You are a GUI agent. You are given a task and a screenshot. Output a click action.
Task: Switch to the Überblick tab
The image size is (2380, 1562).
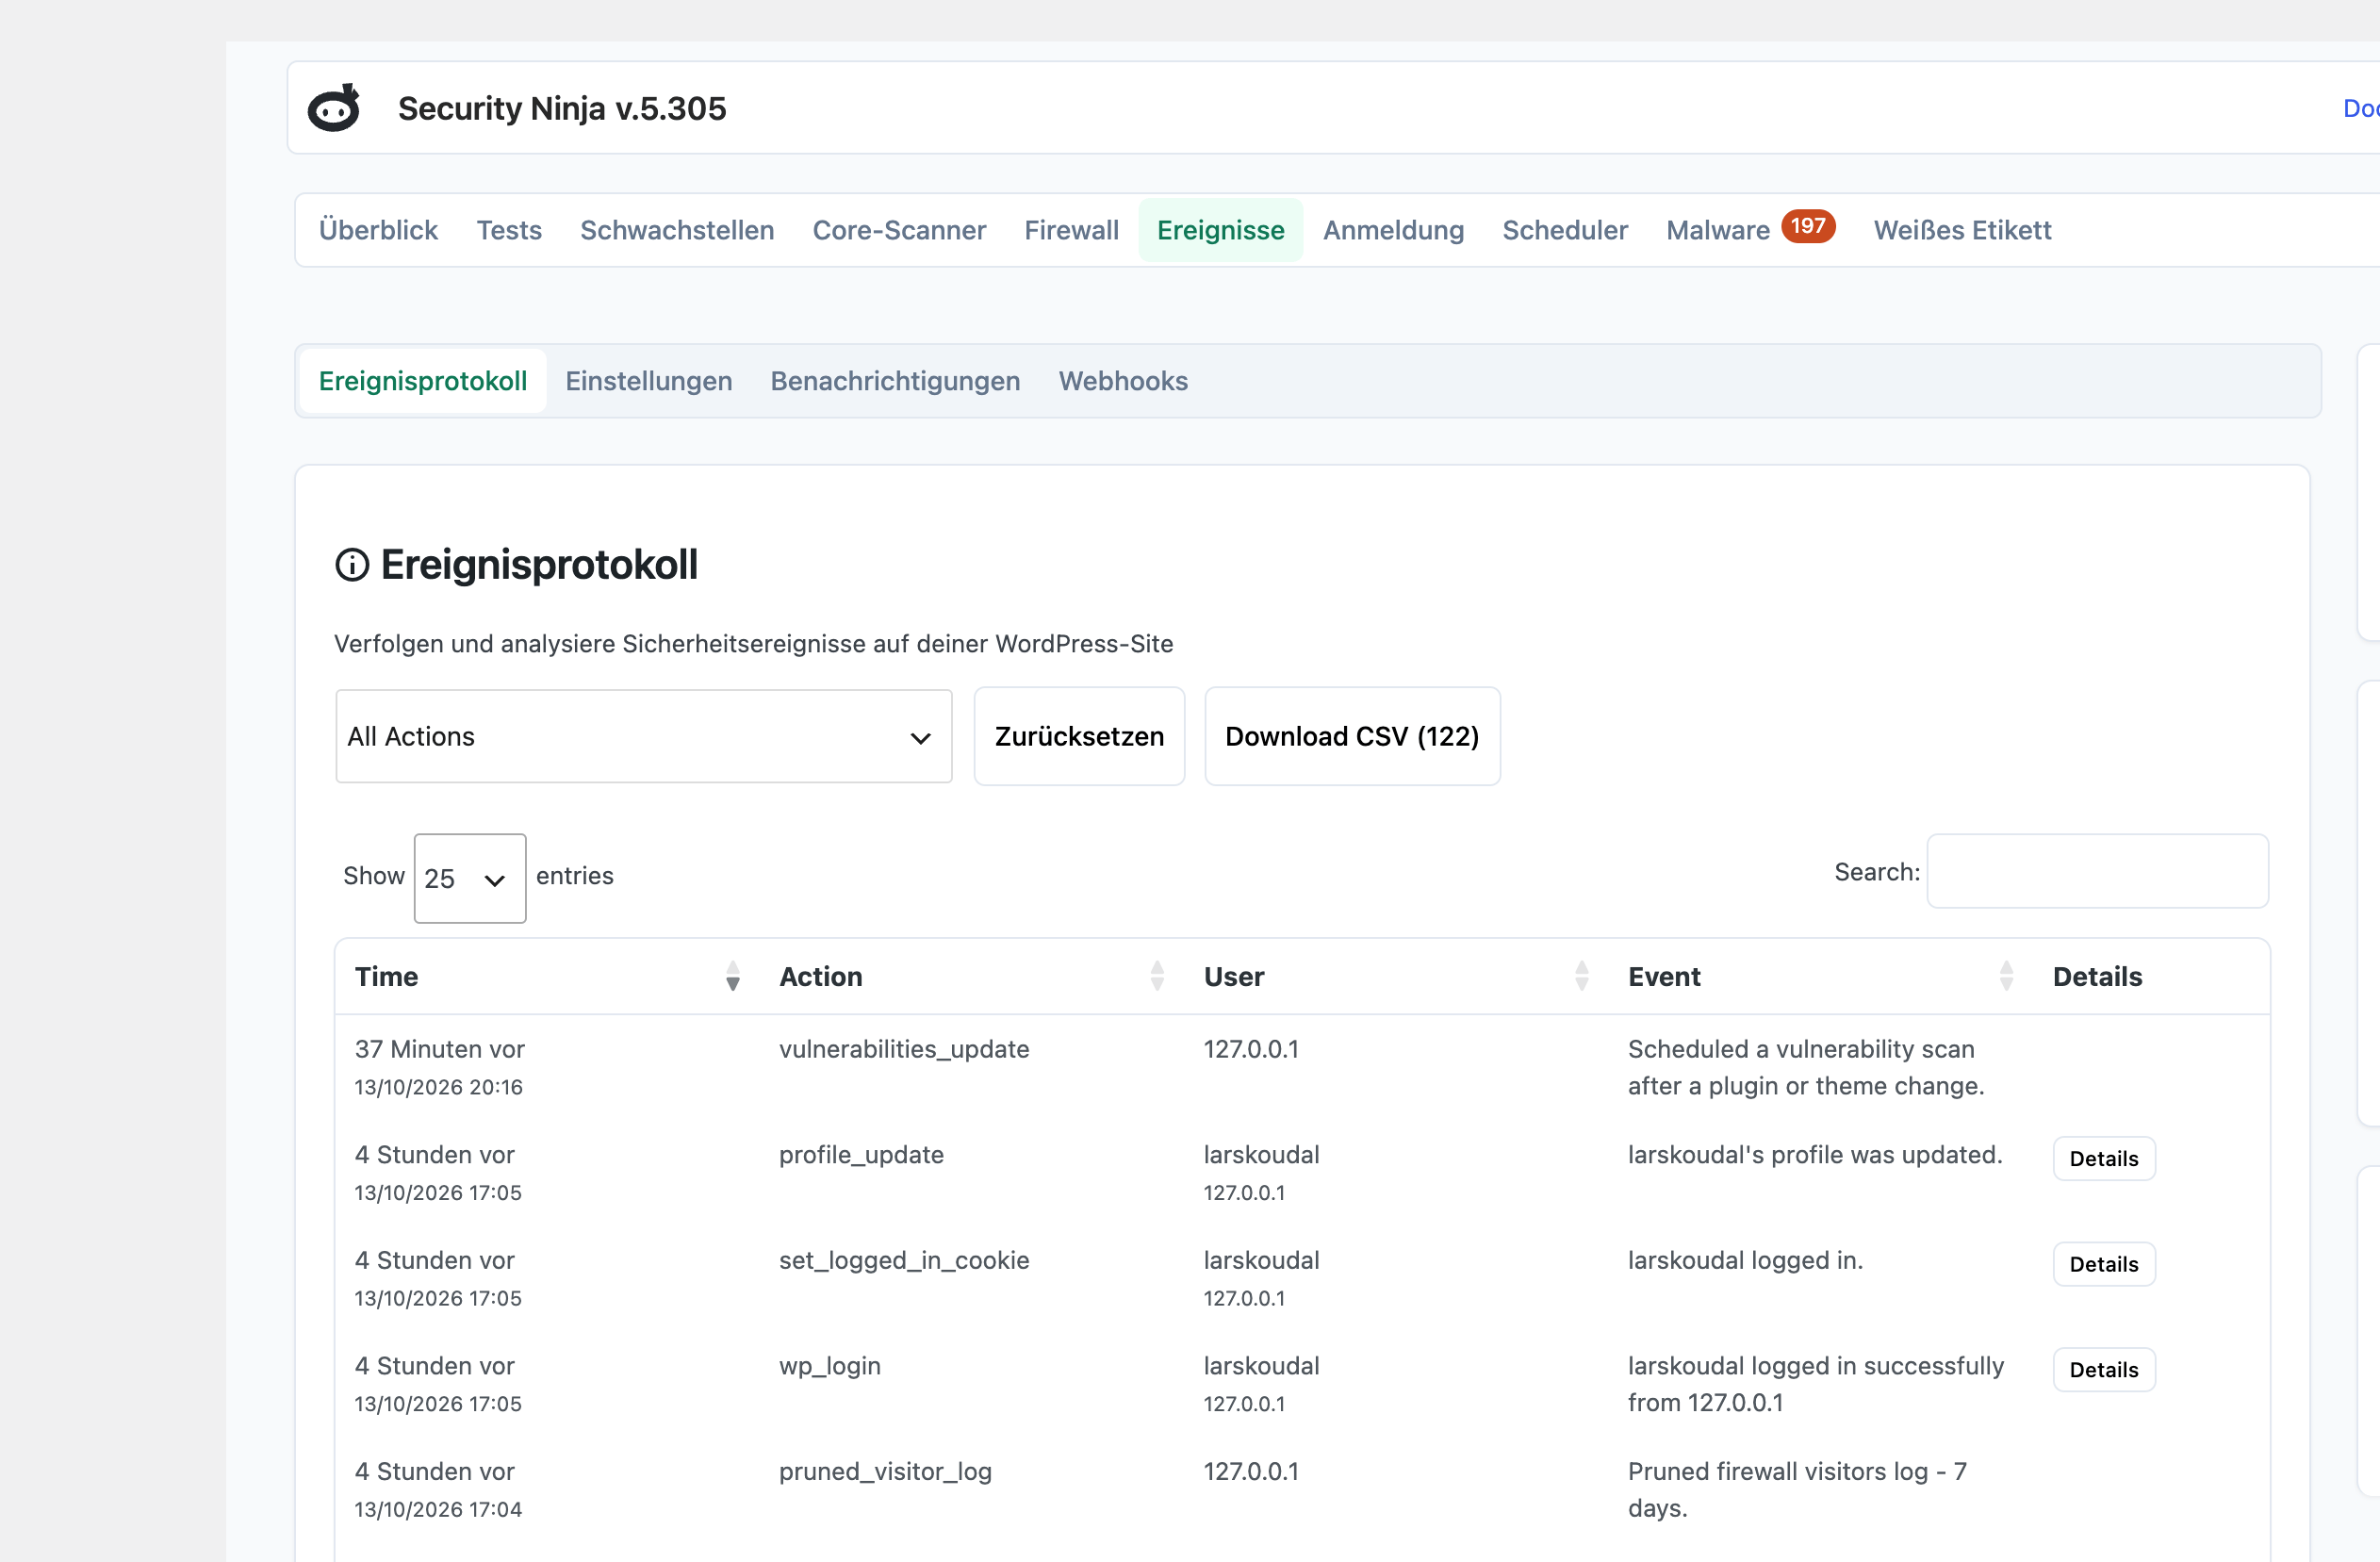pyautogui.click(x=378, y=230)
